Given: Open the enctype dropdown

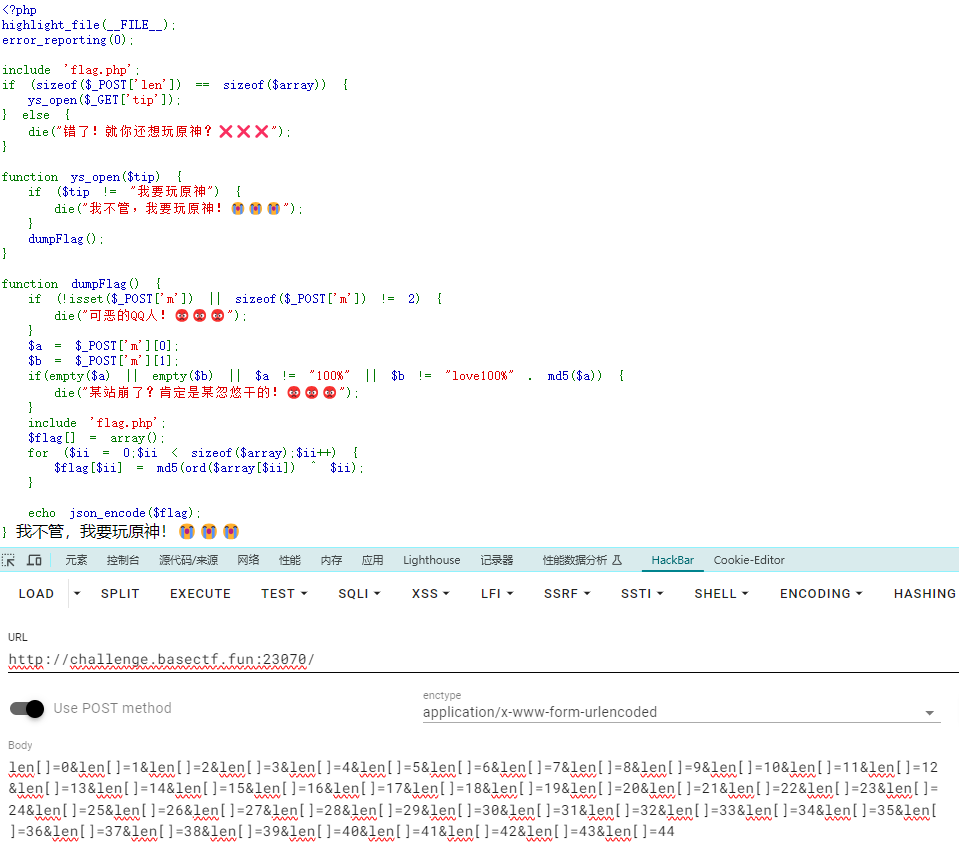Looking at the screenshot, I should tap(680, 712).
